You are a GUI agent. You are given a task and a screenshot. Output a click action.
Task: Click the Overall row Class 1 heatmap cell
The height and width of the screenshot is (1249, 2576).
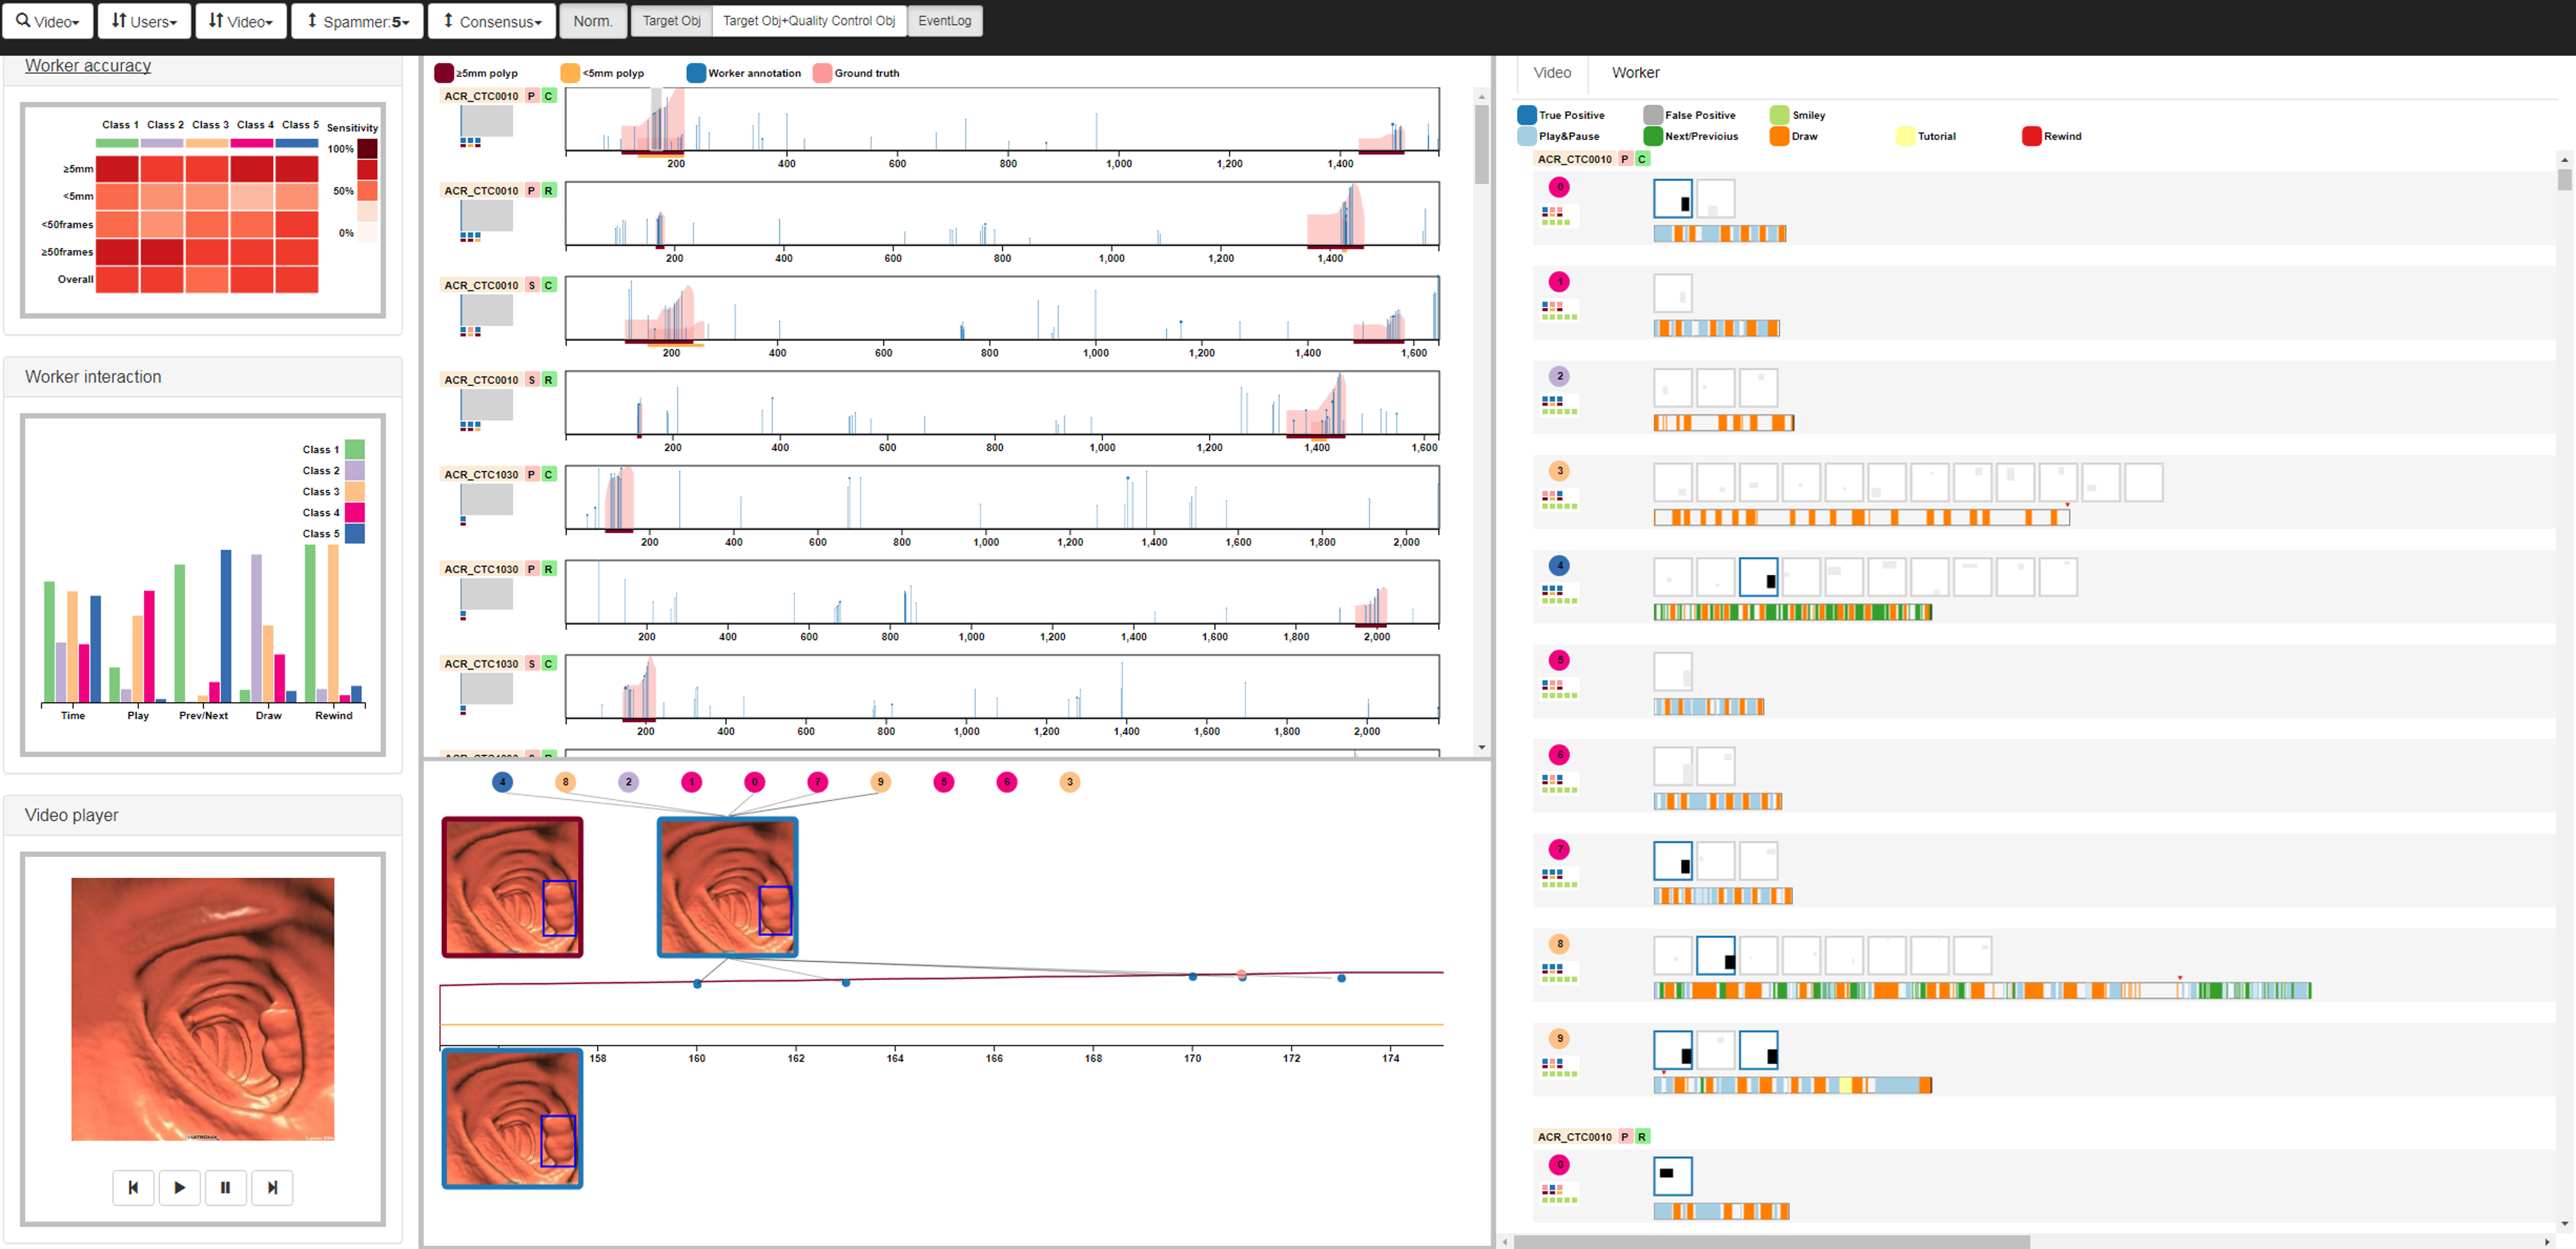tap(117, 280)
